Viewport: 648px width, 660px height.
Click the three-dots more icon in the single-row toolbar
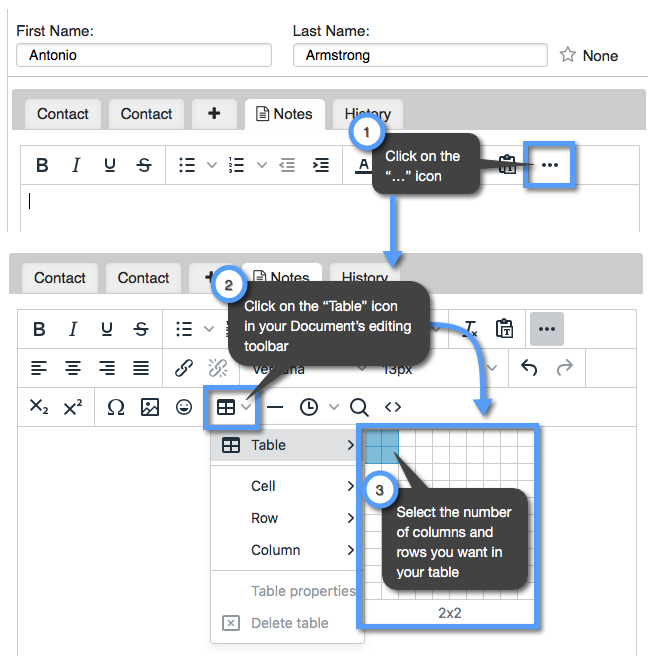point(550,165)
